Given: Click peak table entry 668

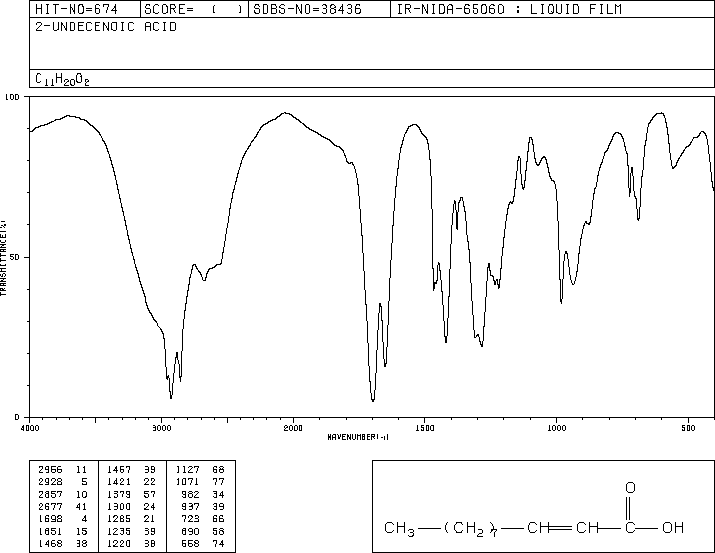Looking at the screenshot, I should pos(191,544).
